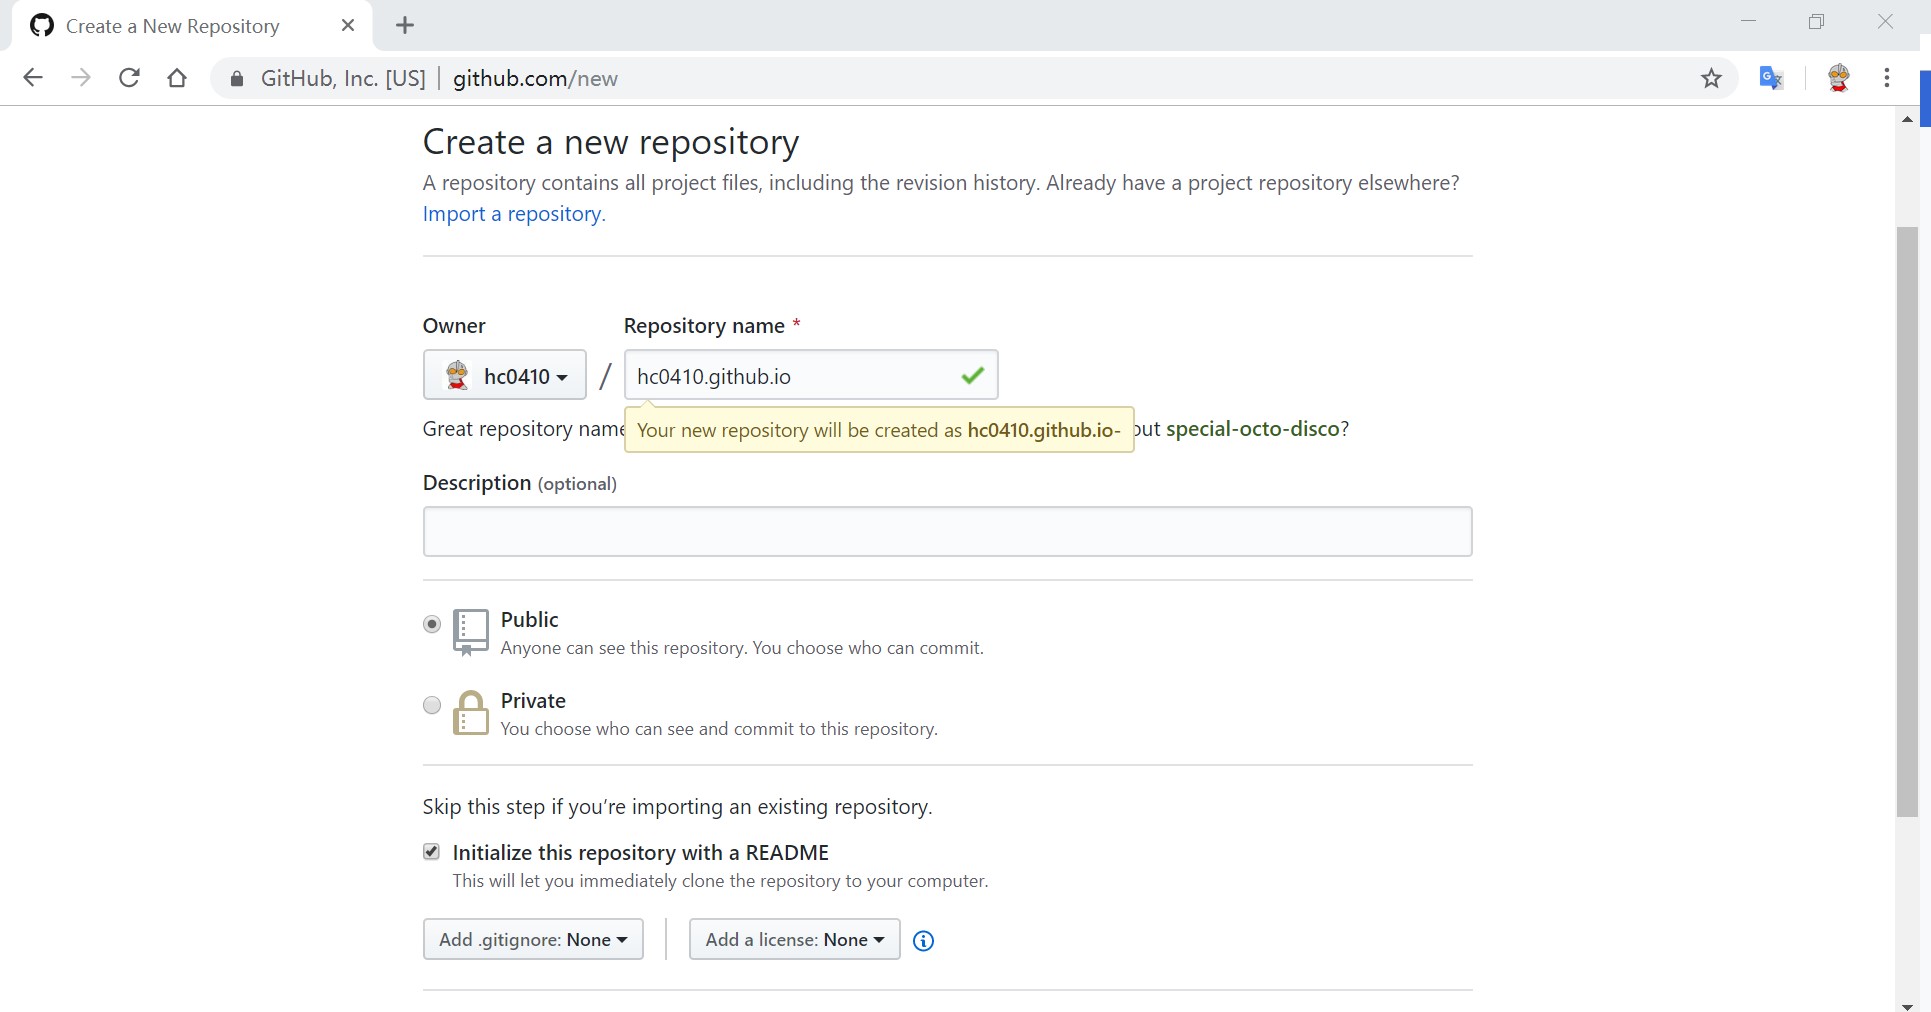The image size is (1931, 1012).
Task: Open the Add a license dropdown
Action: (x=794, y=940)
